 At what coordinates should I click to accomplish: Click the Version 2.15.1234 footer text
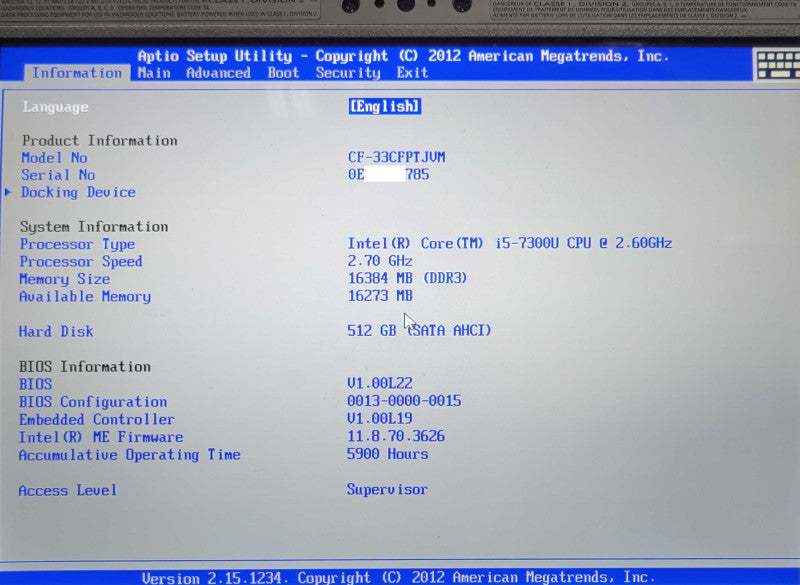[x=398, y=578]
